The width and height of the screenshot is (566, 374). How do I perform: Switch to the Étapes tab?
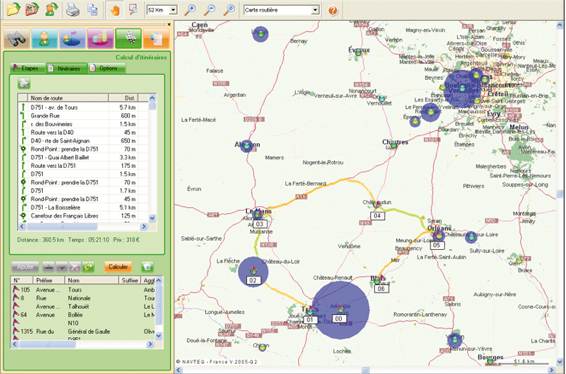point(28,68)
